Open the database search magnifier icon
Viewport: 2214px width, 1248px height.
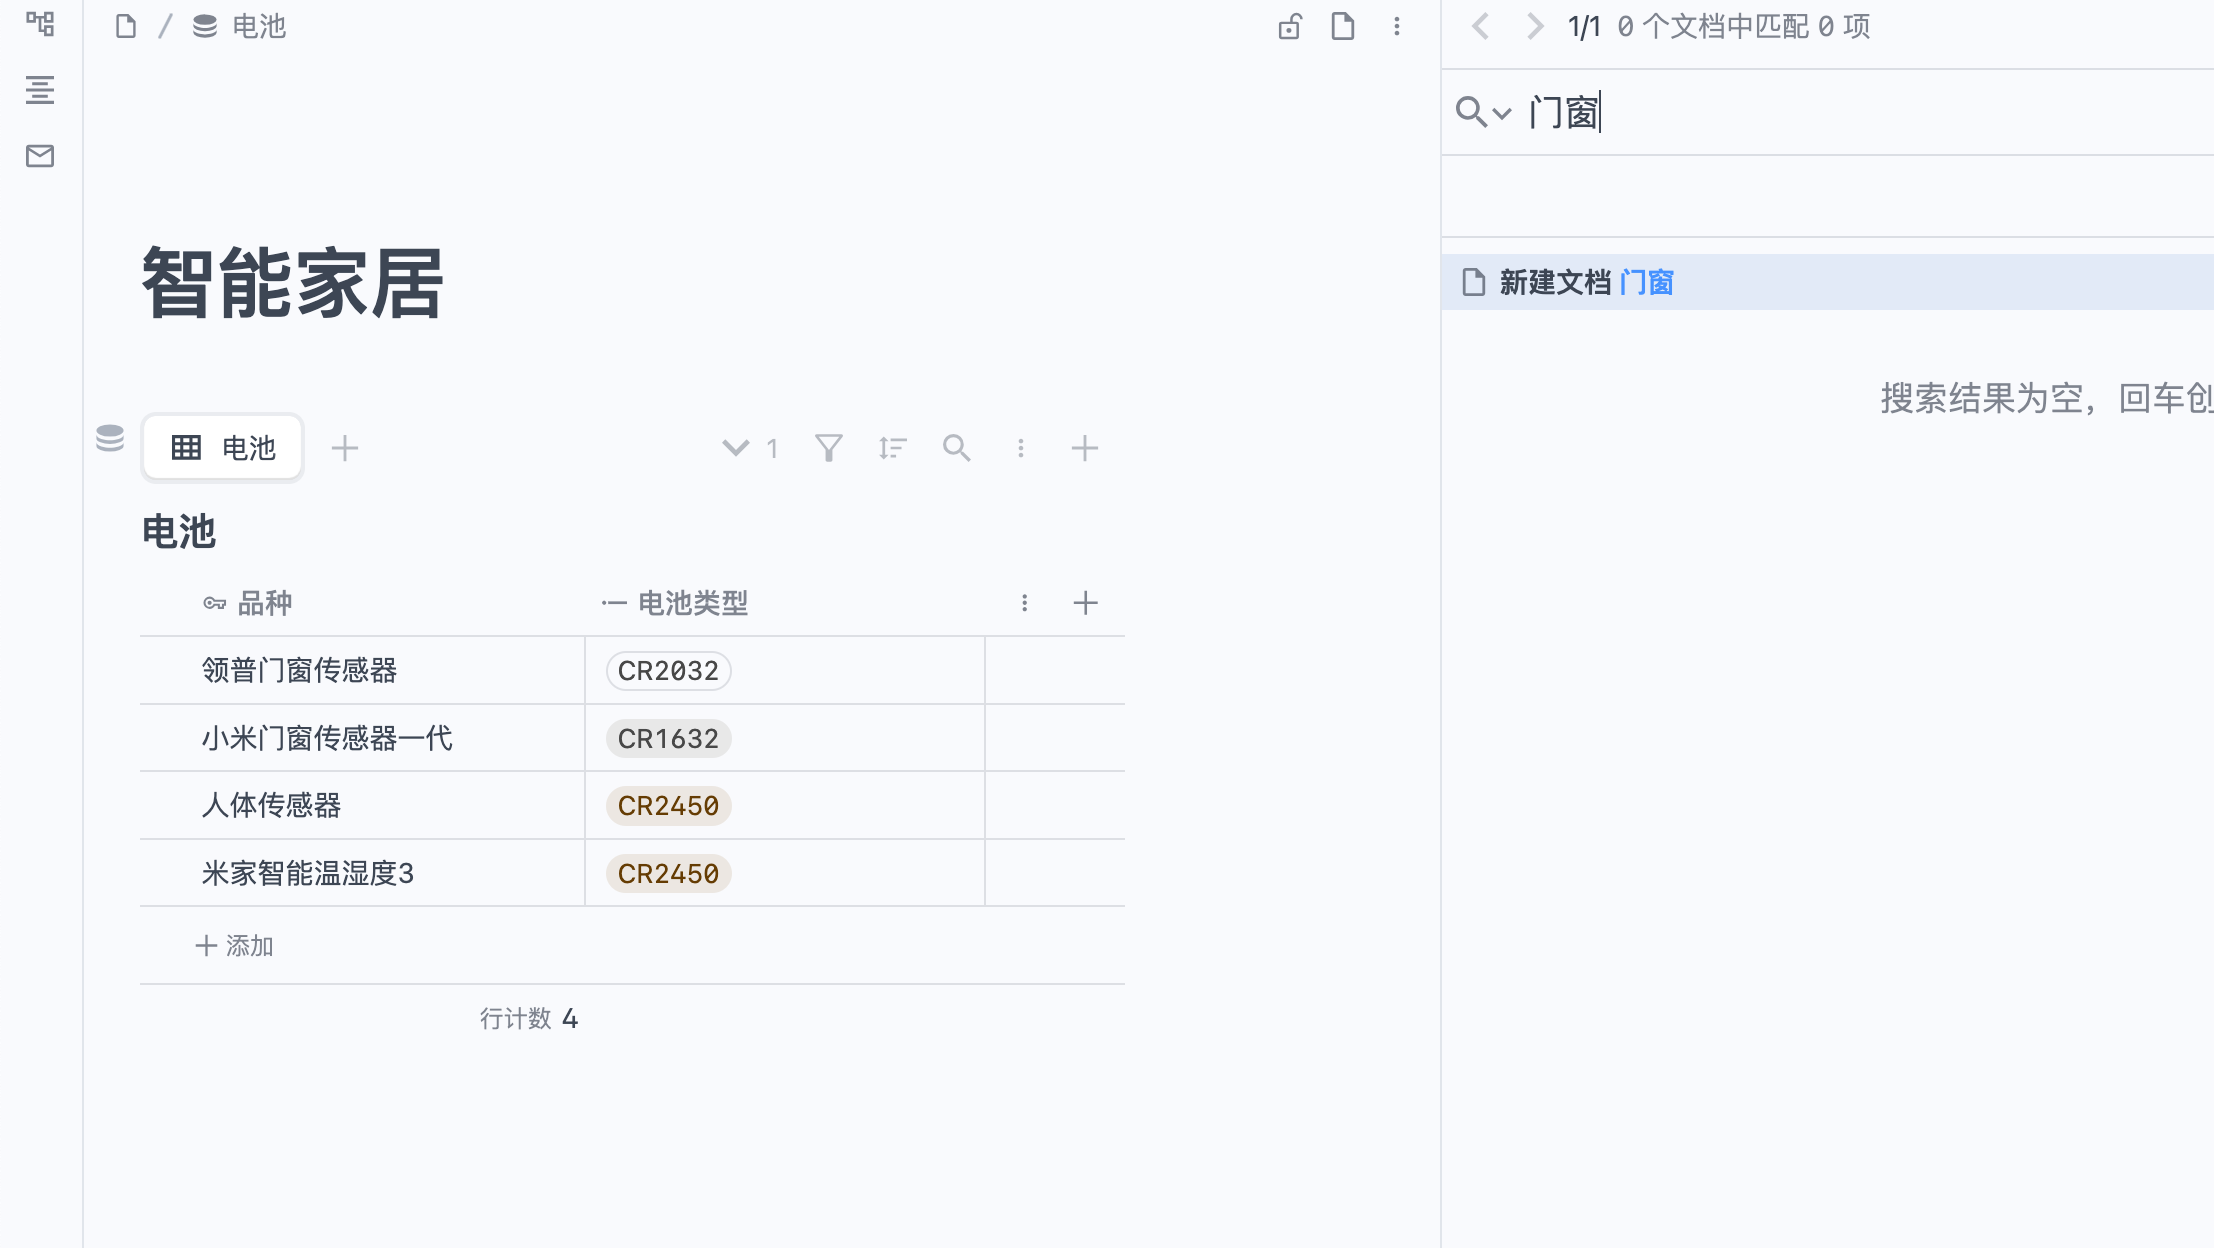click(x=956, y=448)
